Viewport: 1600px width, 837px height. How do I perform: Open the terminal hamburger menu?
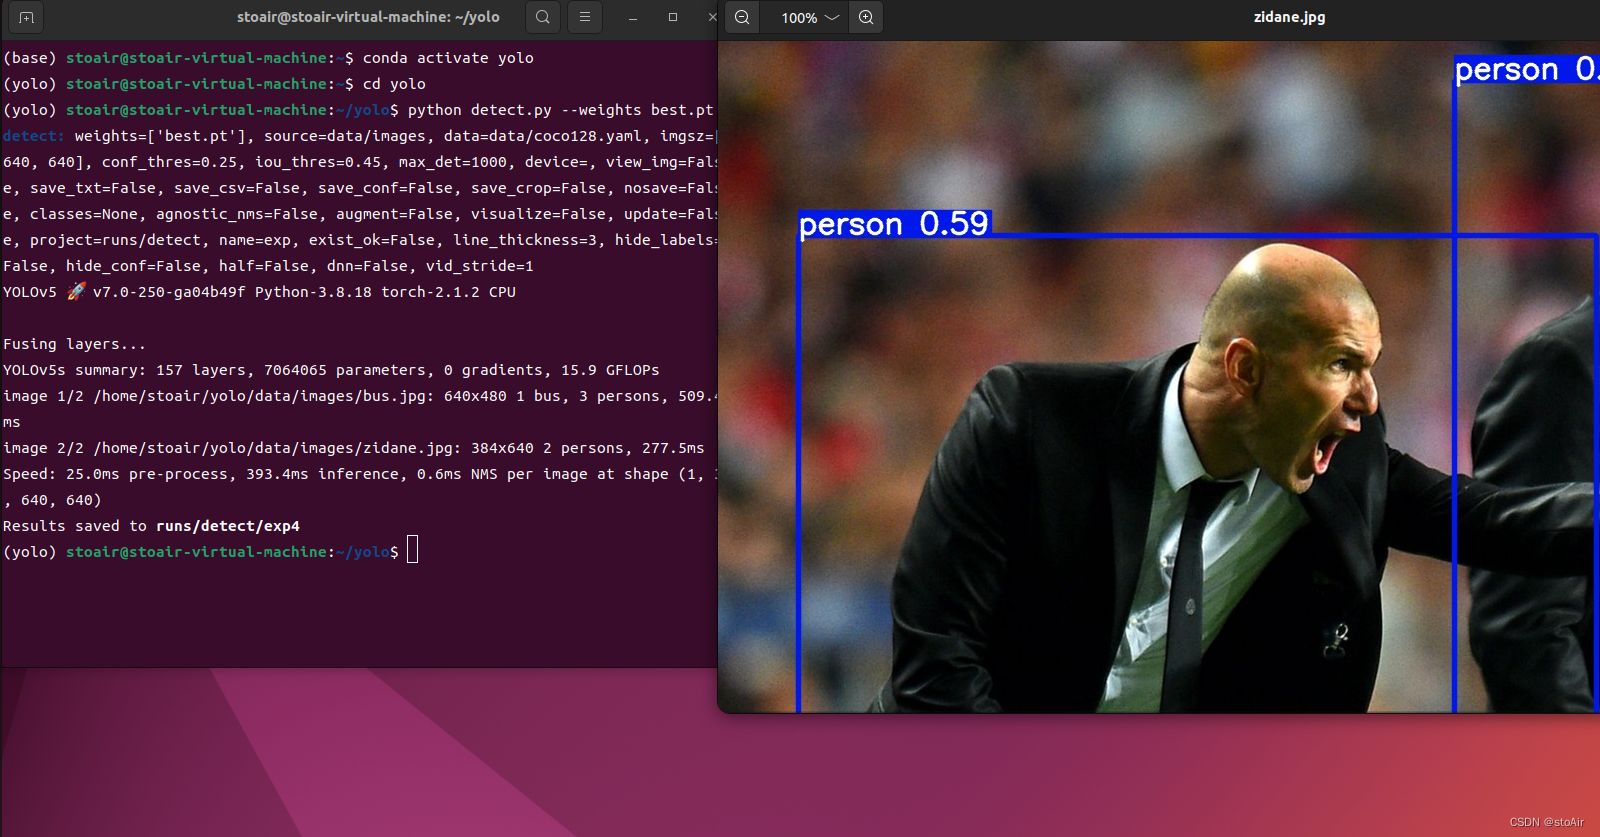point(585,17)
